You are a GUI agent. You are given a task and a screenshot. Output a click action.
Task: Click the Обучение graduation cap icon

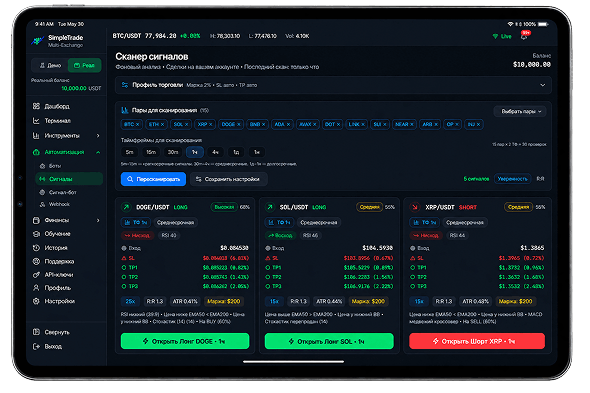click(36, 234)
